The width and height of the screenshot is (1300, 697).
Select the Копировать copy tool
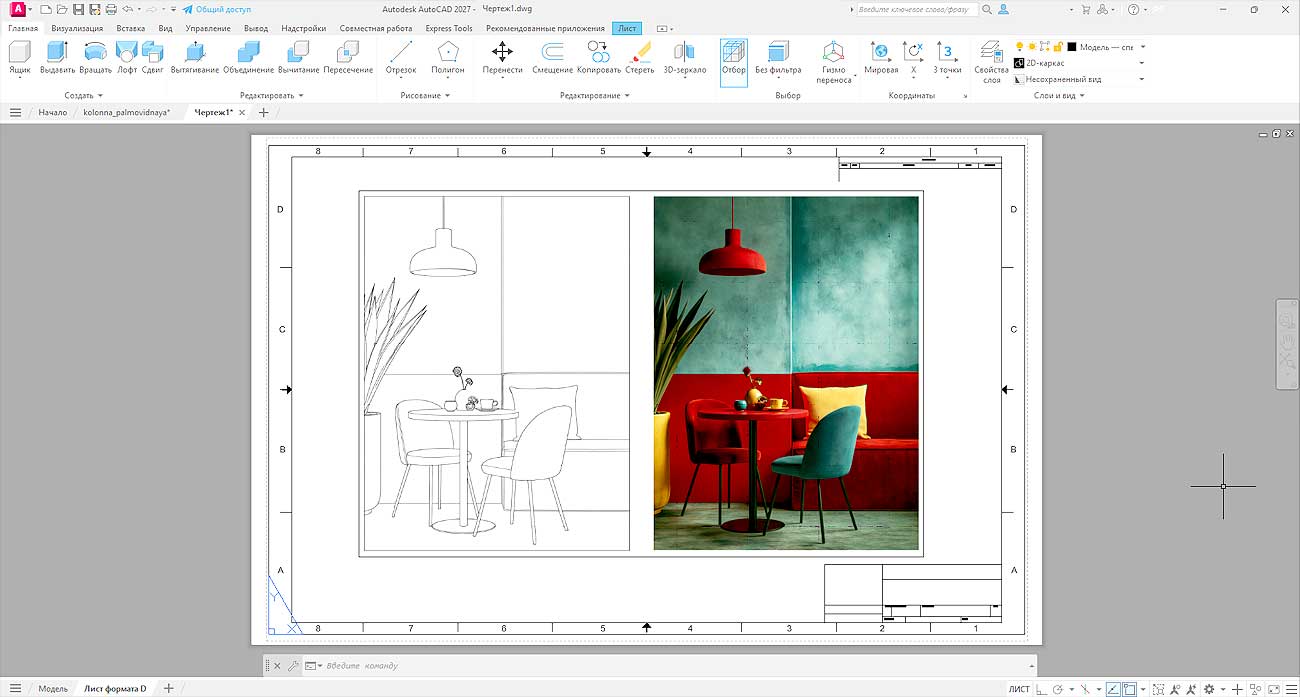[599, 58]
